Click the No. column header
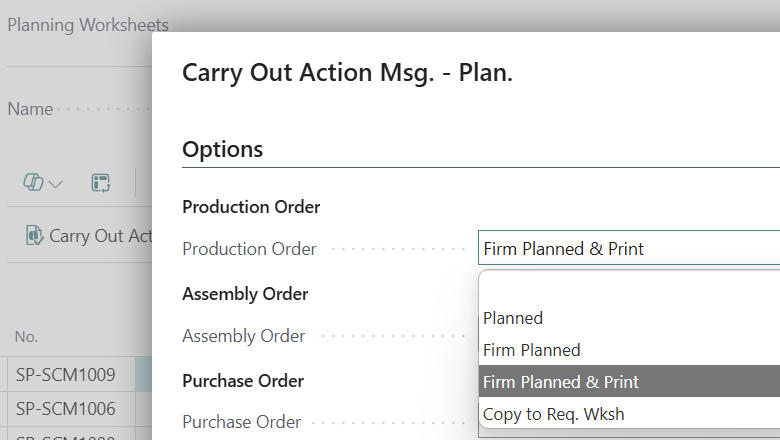 (x=26, y=337)
